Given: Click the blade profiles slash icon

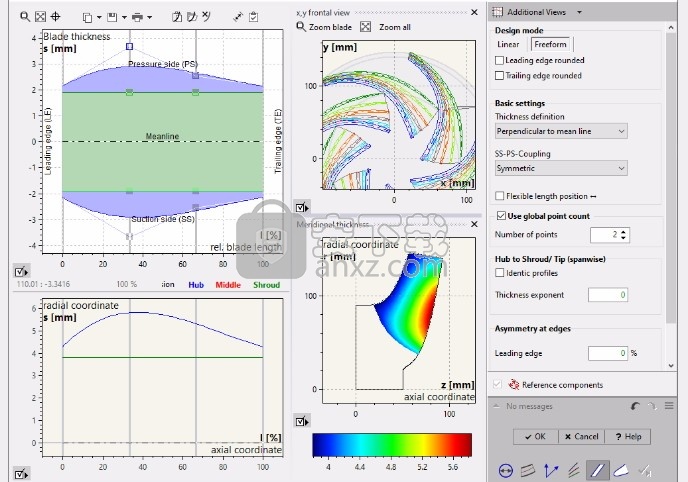Looking at the screenshot, I should 597,471.
